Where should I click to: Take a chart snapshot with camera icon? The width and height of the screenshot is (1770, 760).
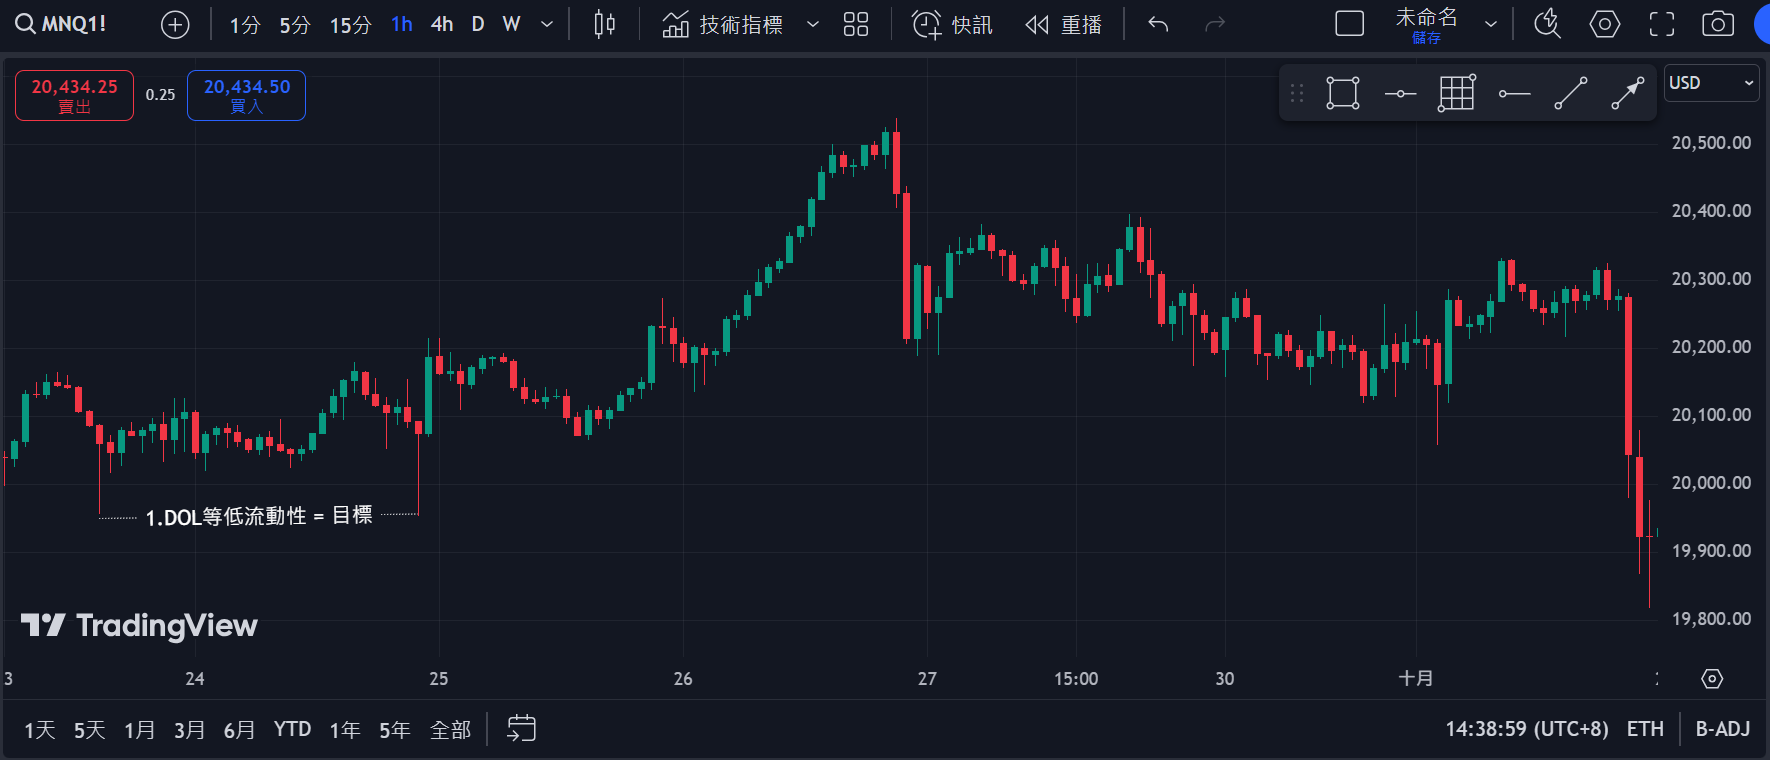pyautogui.click(x=1717, y=25)
